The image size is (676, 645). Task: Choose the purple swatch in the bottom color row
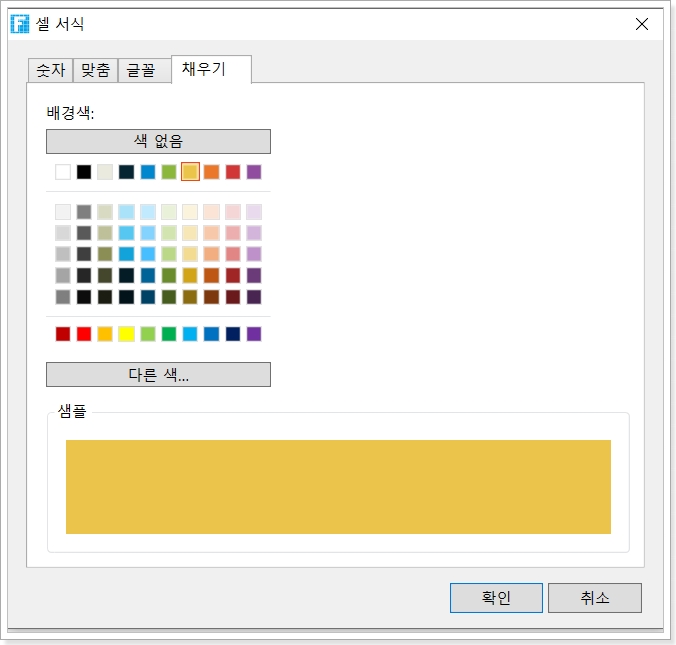pyautogui.click(x=254, y=334)
